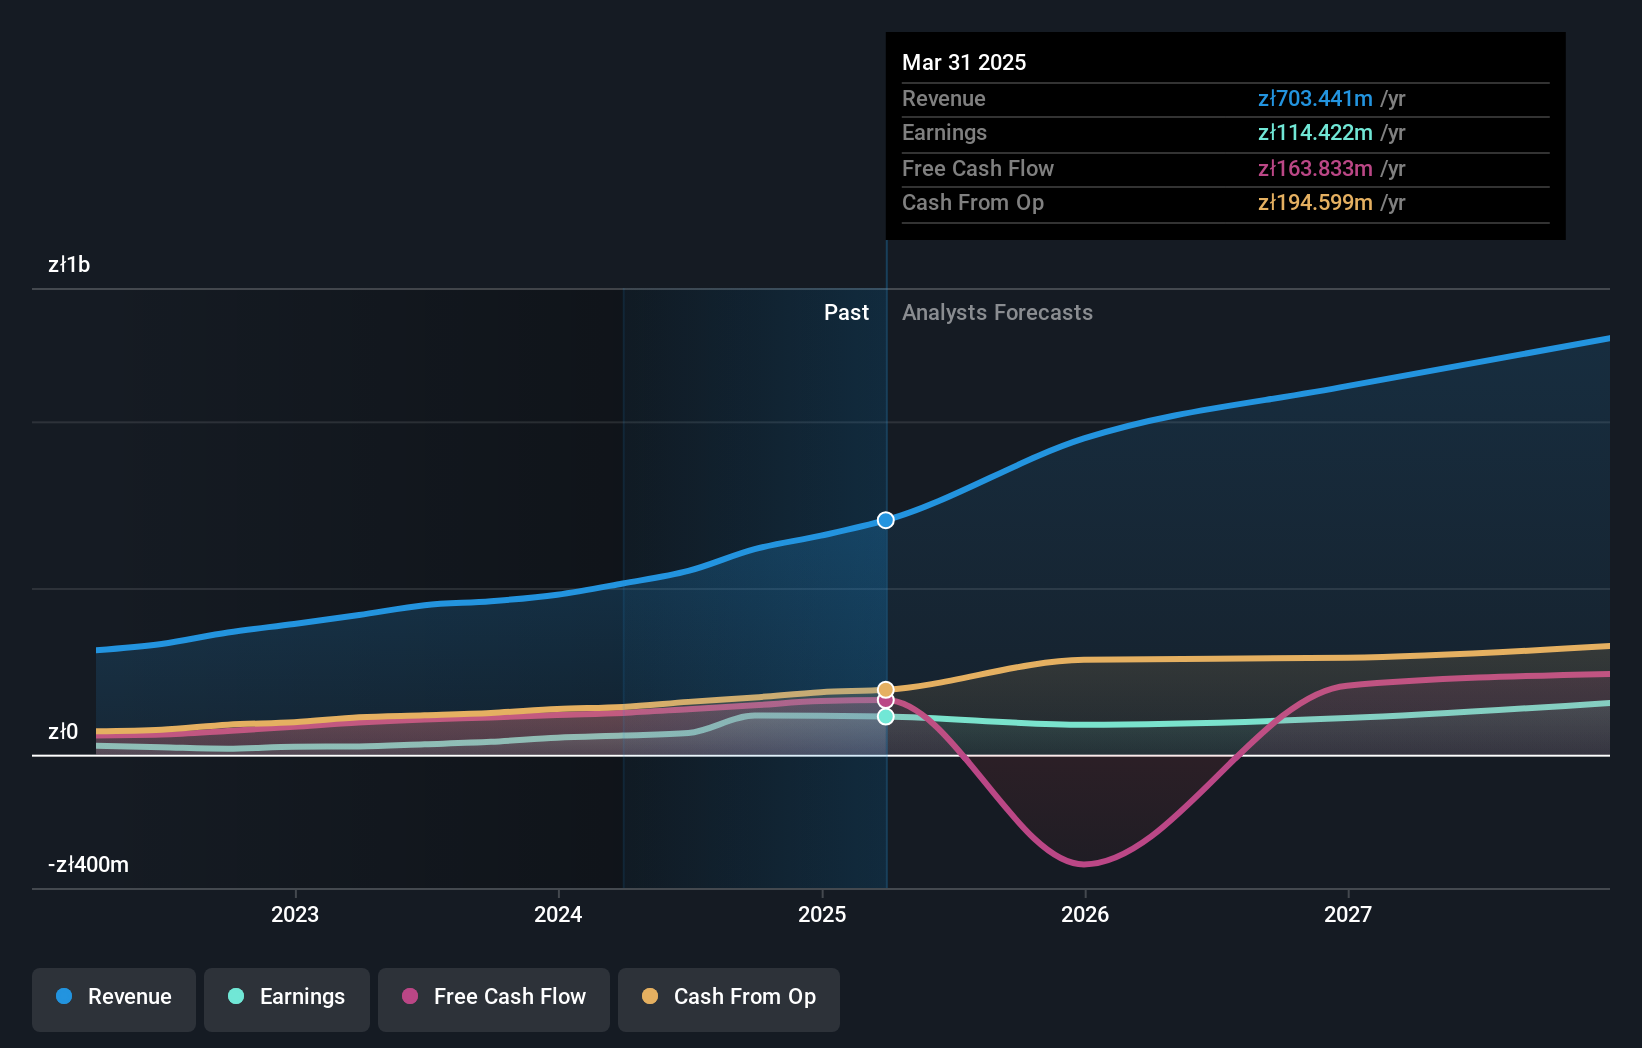This screenshot has width=1642, height=1048.
Task: Click the 'Revenue' row label in tooltip
Action: click(x=943, y=98)
